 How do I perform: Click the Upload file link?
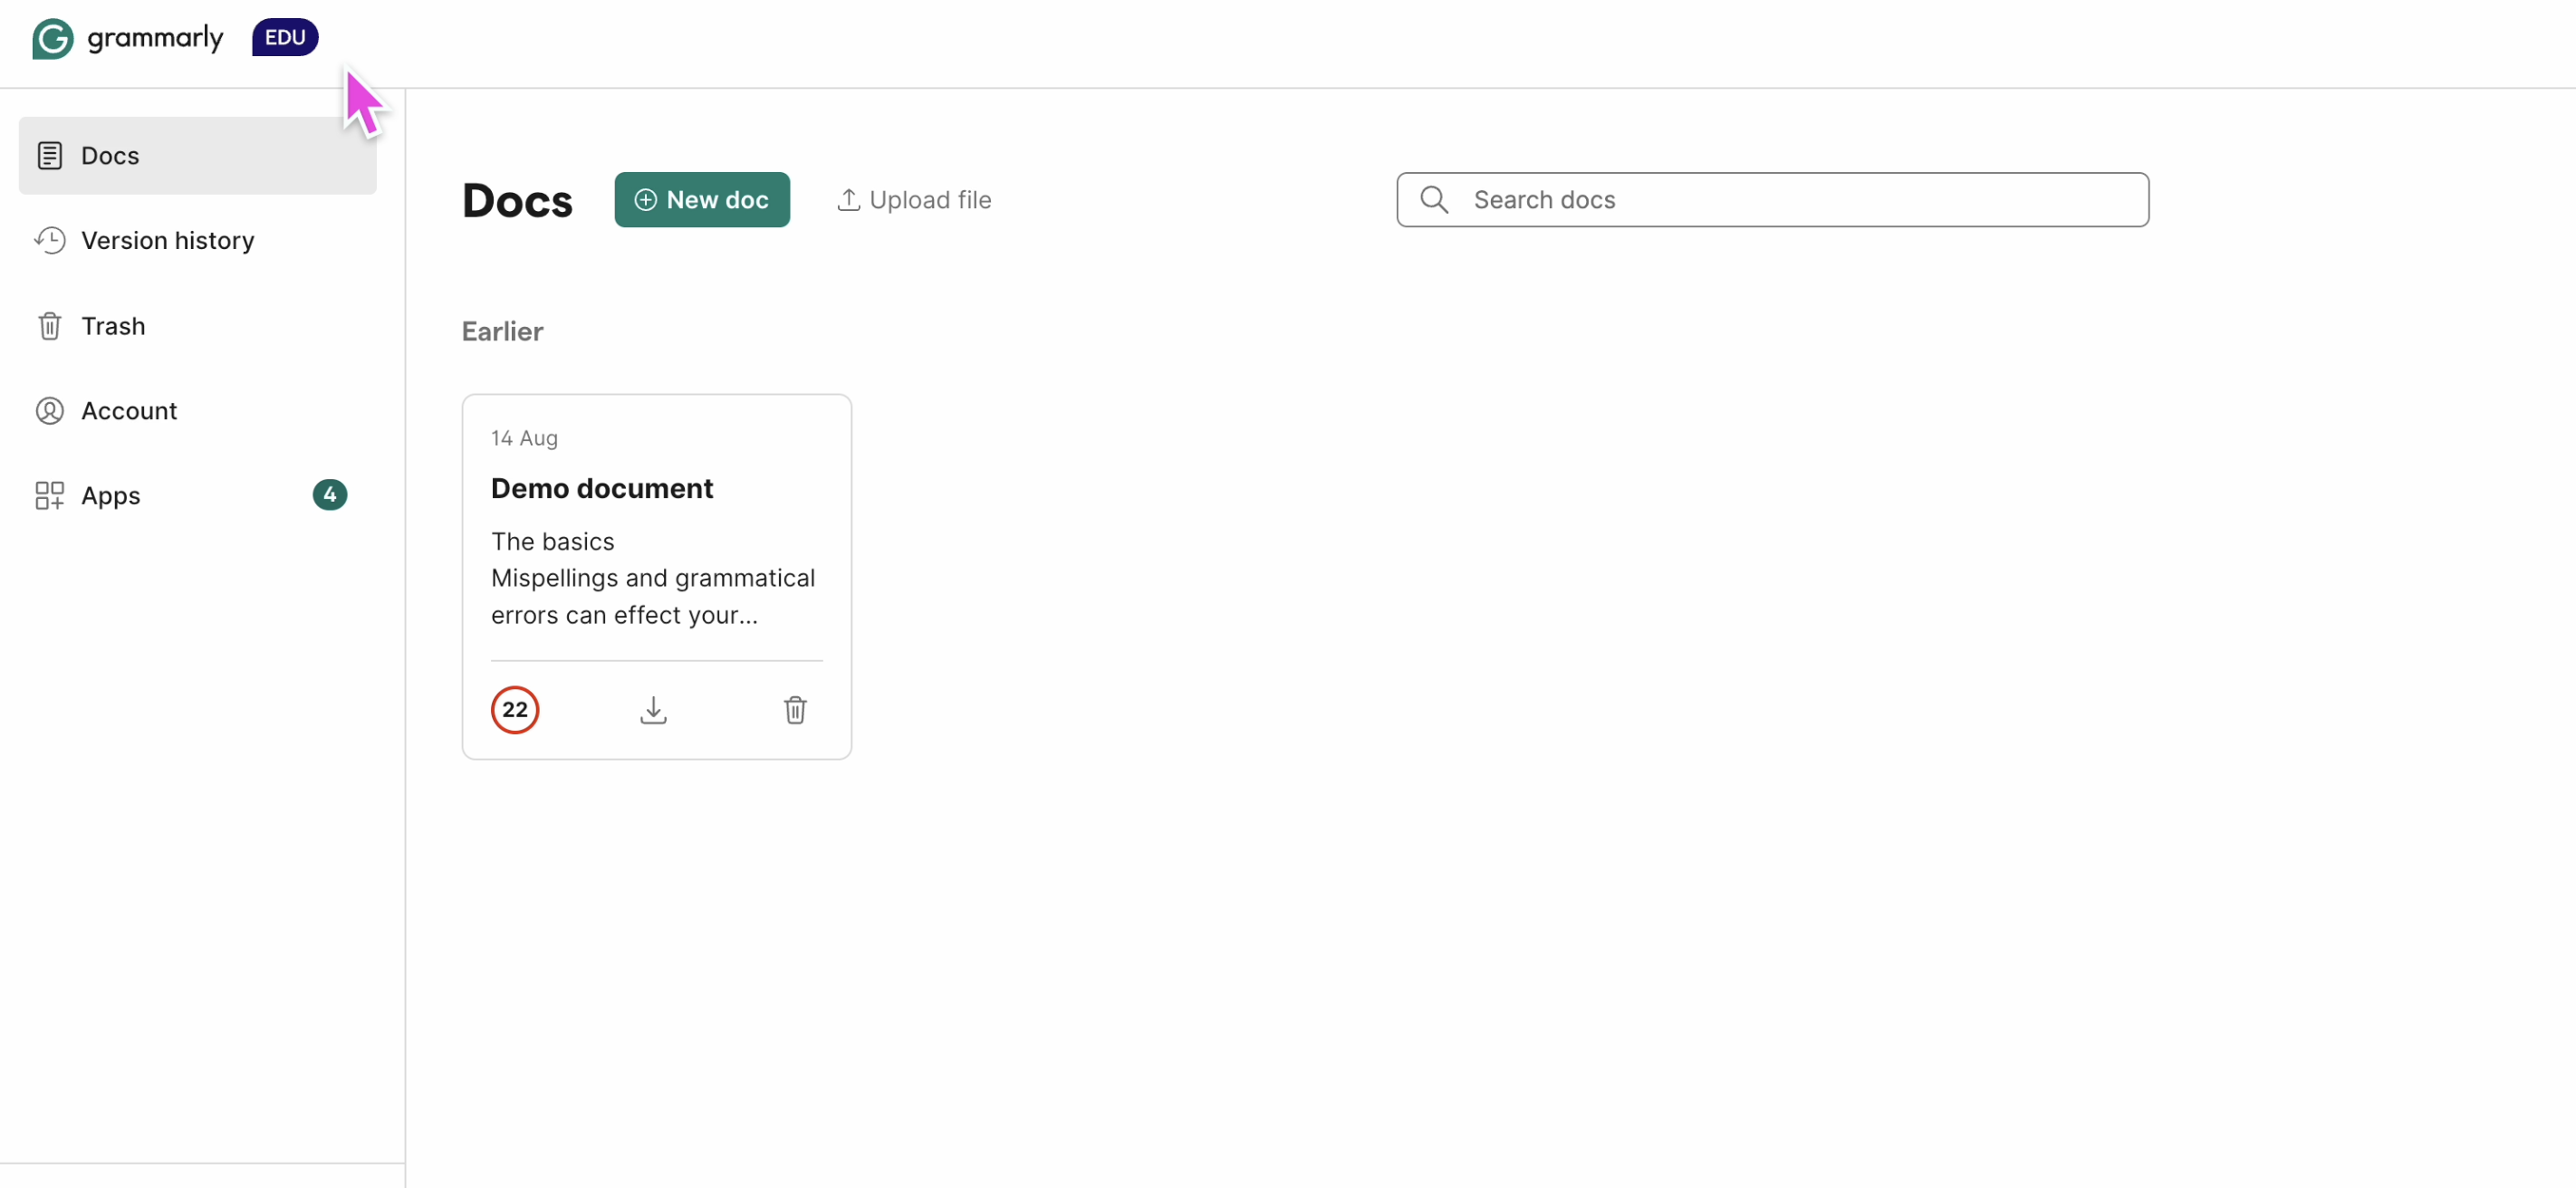click(930, 199)
